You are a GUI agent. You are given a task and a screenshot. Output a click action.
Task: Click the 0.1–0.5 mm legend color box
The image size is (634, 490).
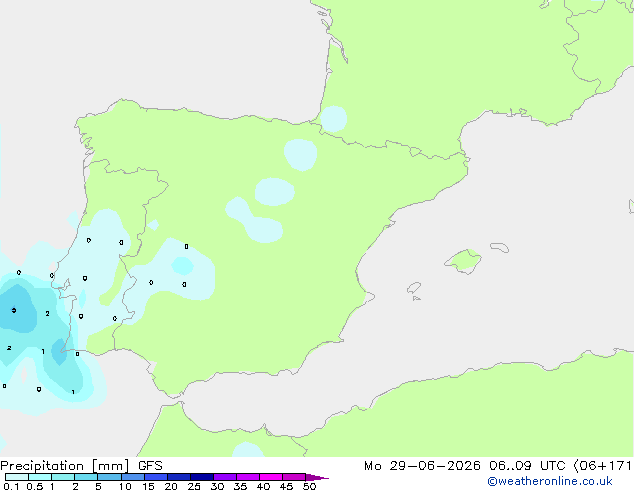17,477
